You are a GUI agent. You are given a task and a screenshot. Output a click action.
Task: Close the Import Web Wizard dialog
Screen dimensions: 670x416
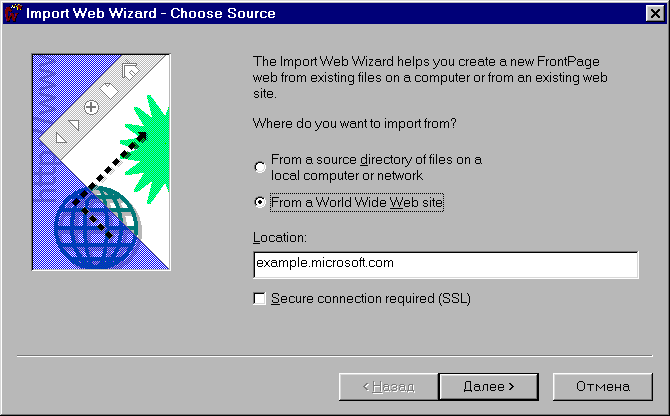pyautogui.click(x=653, y=13)
